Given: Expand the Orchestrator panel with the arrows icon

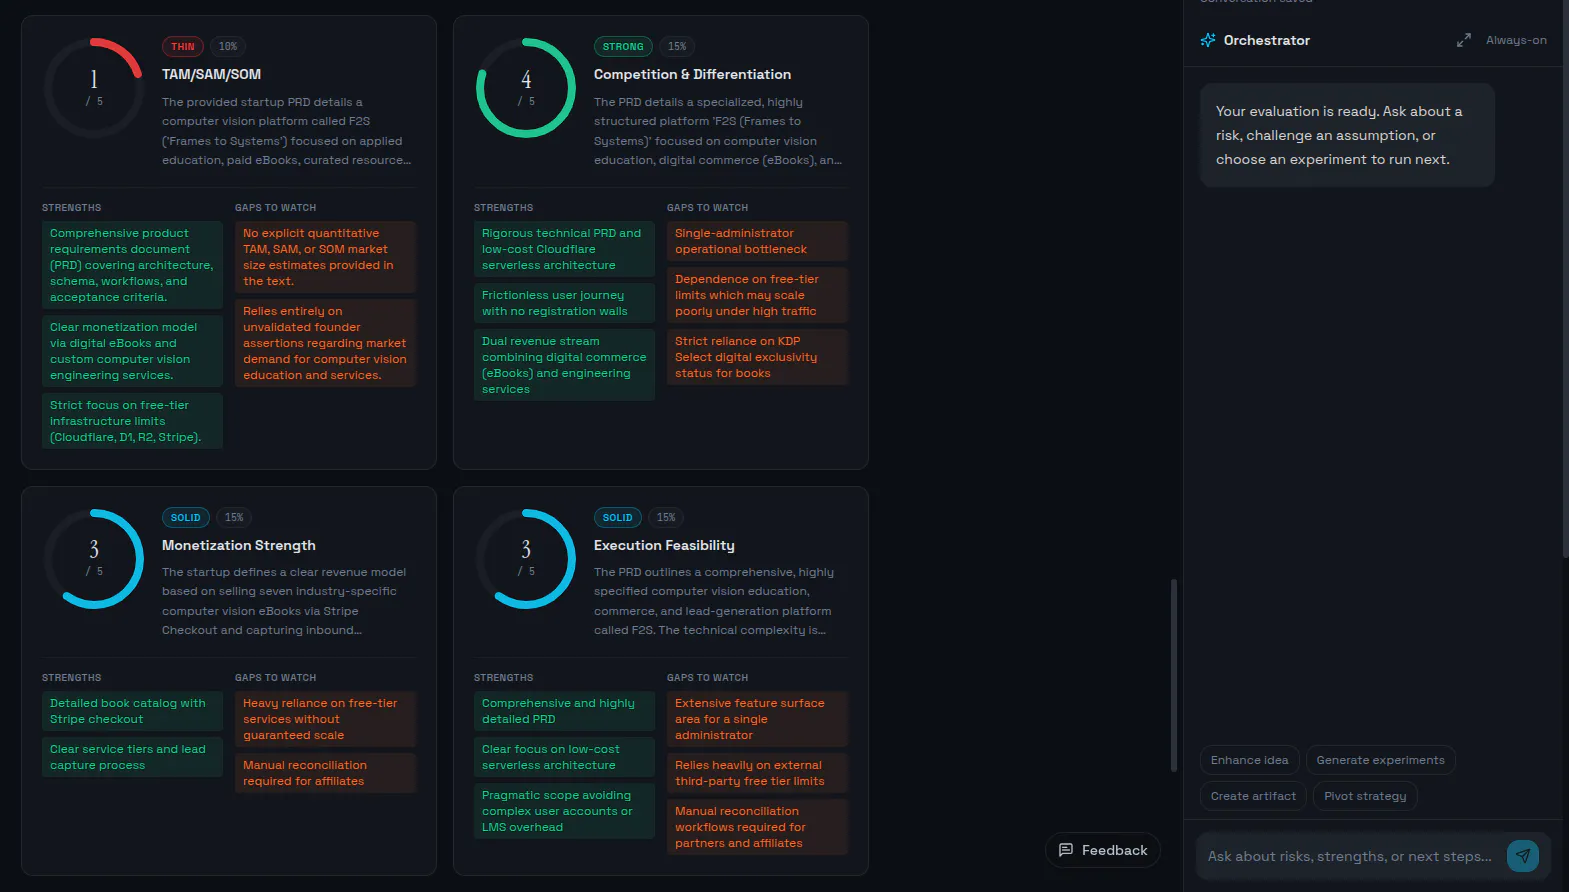Looking at the screenshot, I should click(1464, 40).
